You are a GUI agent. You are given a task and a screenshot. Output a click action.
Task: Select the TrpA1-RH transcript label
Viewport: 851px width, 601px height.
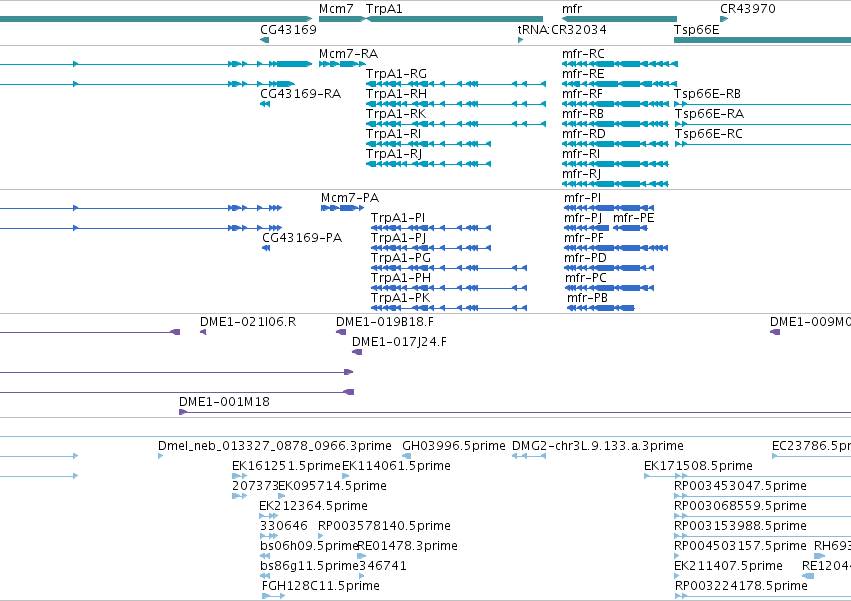coord(396,94)
